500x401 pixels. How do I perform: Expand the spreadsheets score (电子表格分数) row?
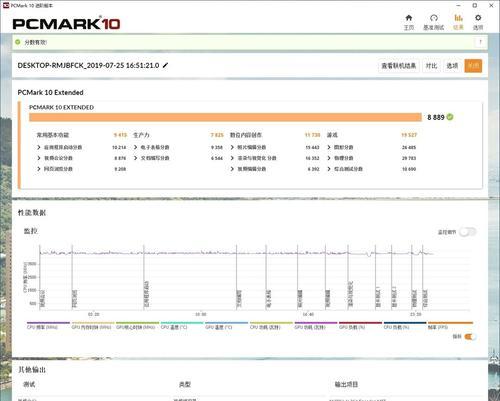136,147
